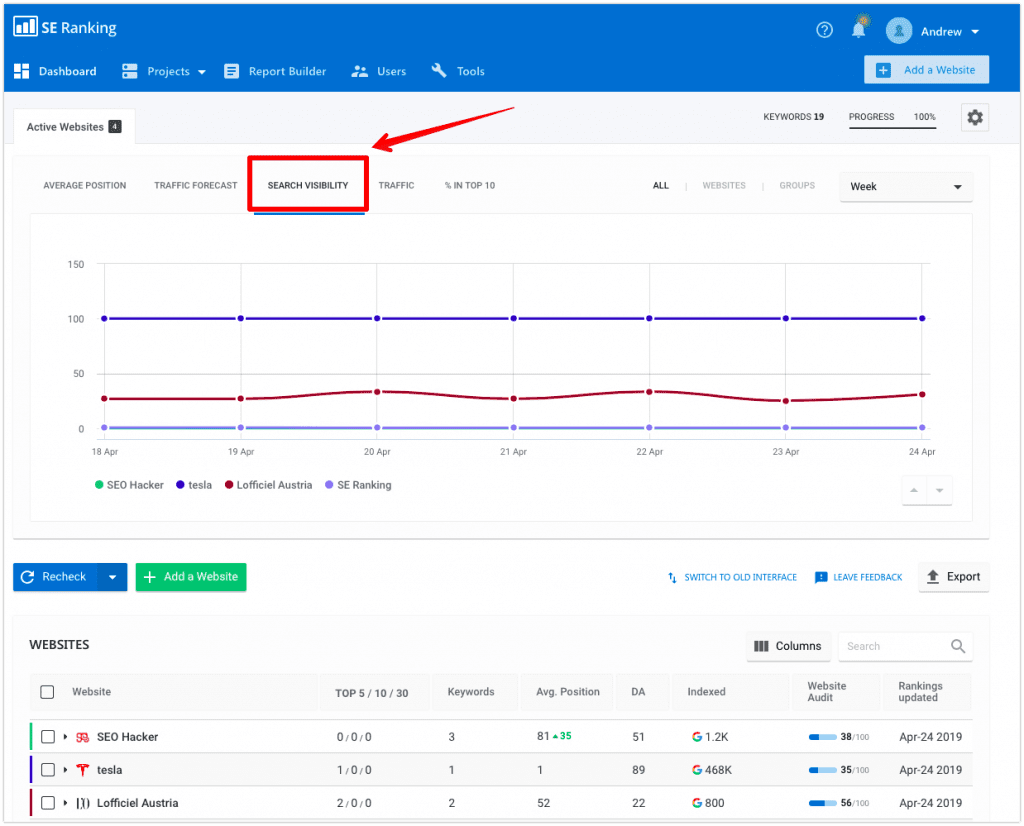
Task: Page the chart legend up
Action: coord(914,490)
